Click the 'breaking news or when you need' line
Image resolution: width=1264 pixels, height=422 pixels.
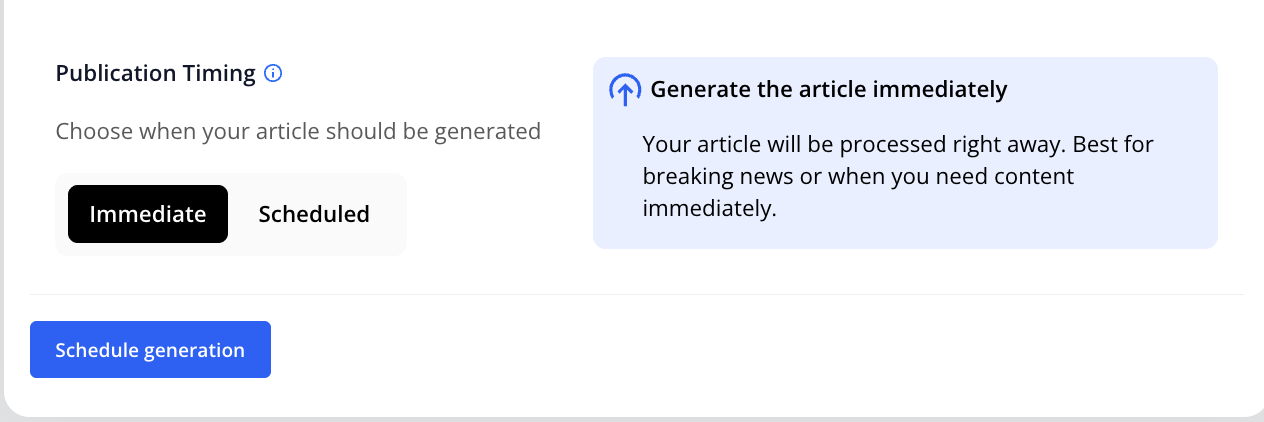(858, 177)
